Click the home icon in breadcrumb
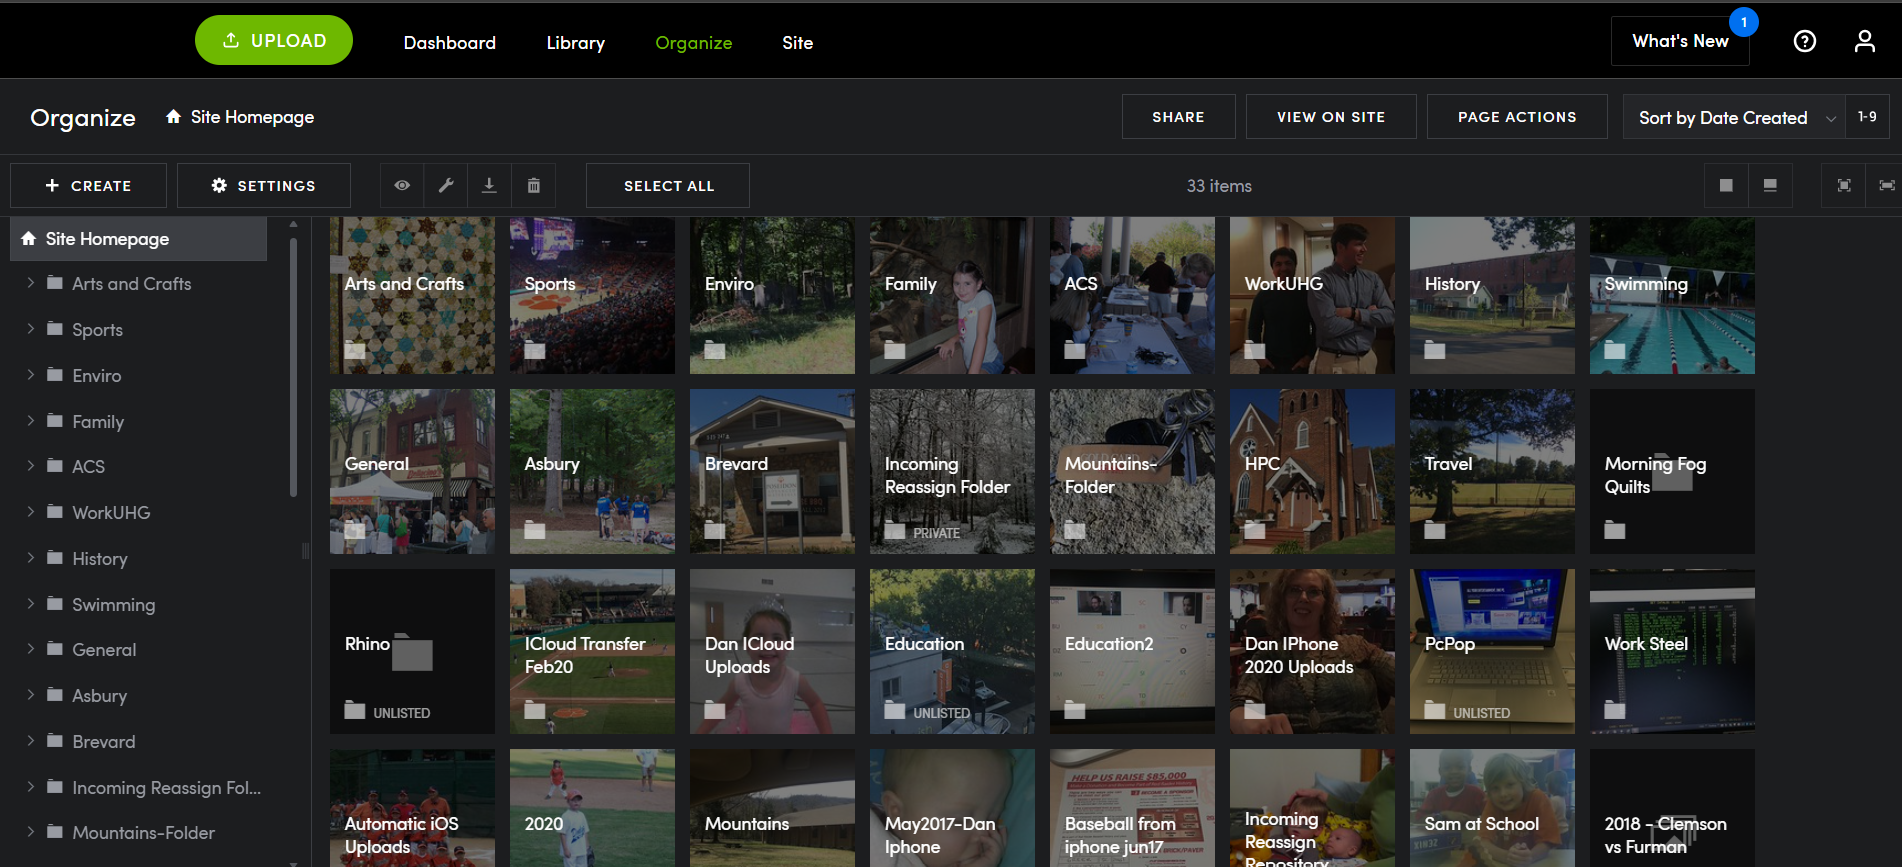This screenshot has height=867, width=1902. [174, 117]
